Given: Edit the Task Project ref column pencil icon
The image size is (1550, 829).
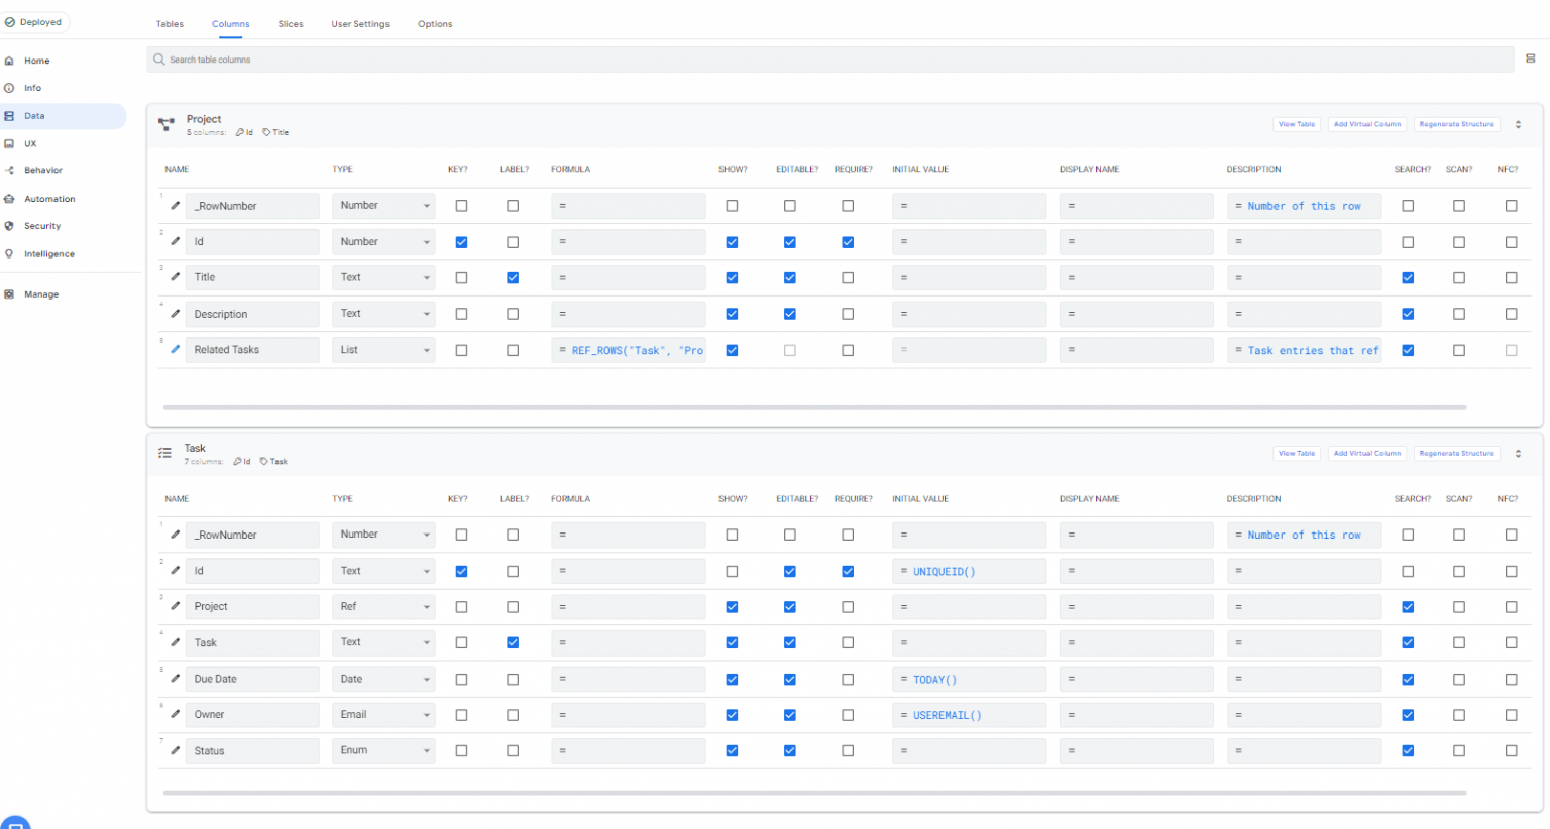Looking at the screenshot, I should (x=176, y=606).
